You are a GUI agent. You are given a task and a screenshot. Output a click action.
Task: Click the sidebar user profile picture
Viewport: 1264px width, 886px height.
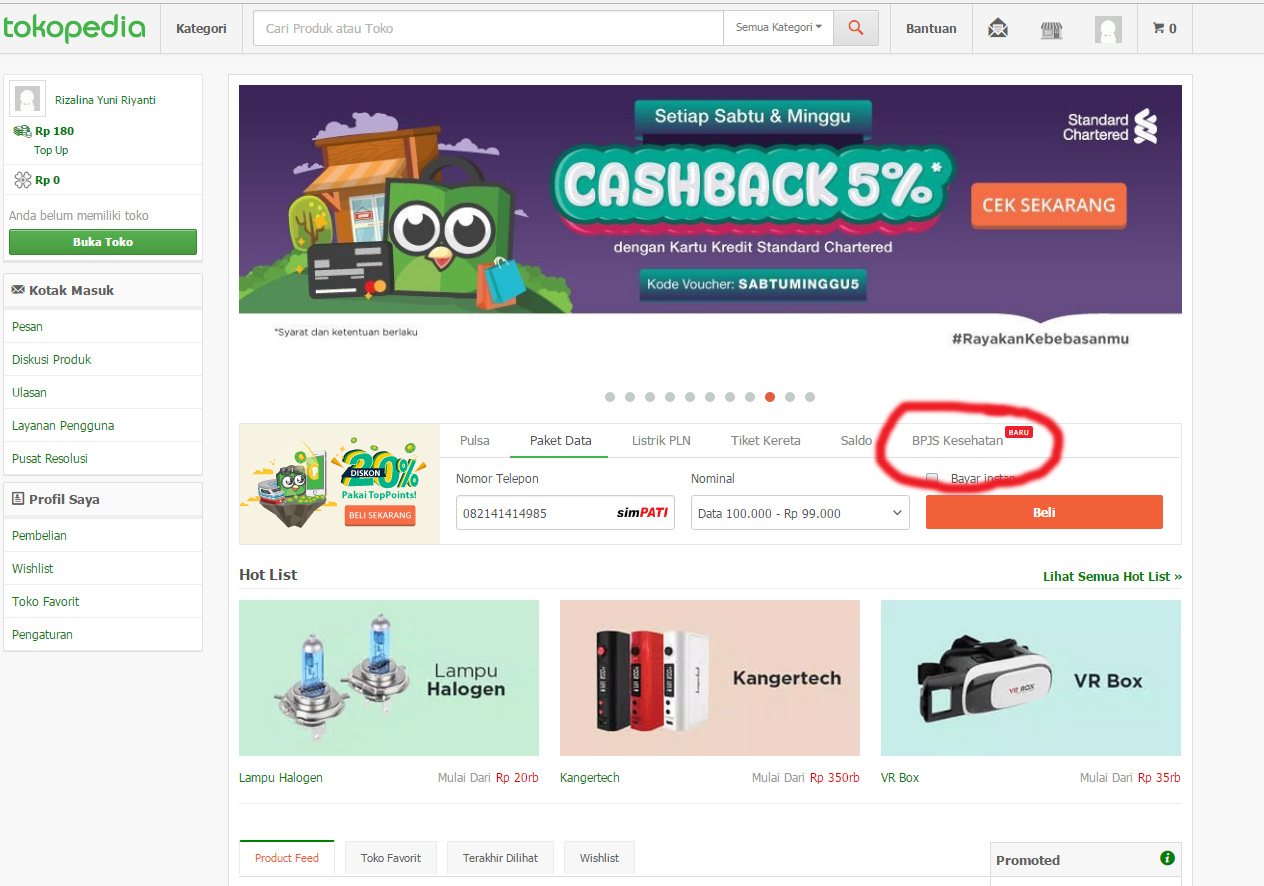(27, 99)
